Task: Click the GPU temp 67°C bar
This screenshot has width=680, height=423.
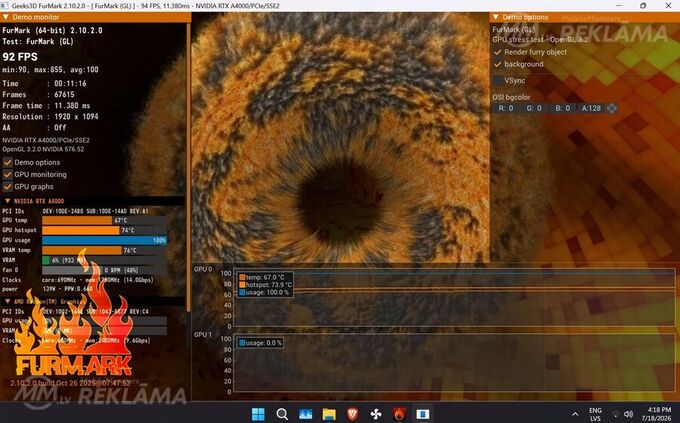Action: pos(104,220)
